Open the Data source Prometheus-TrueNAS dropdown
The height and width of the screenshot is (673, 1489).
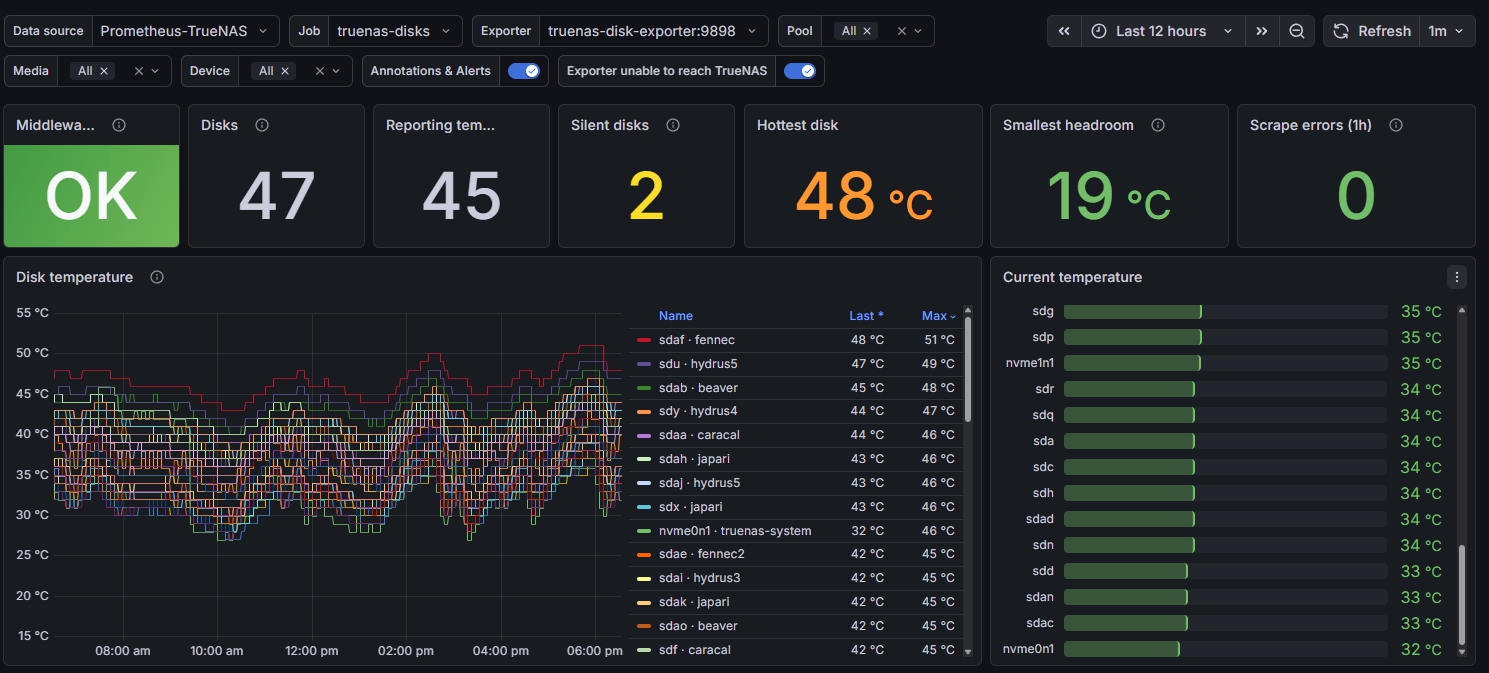186,31
